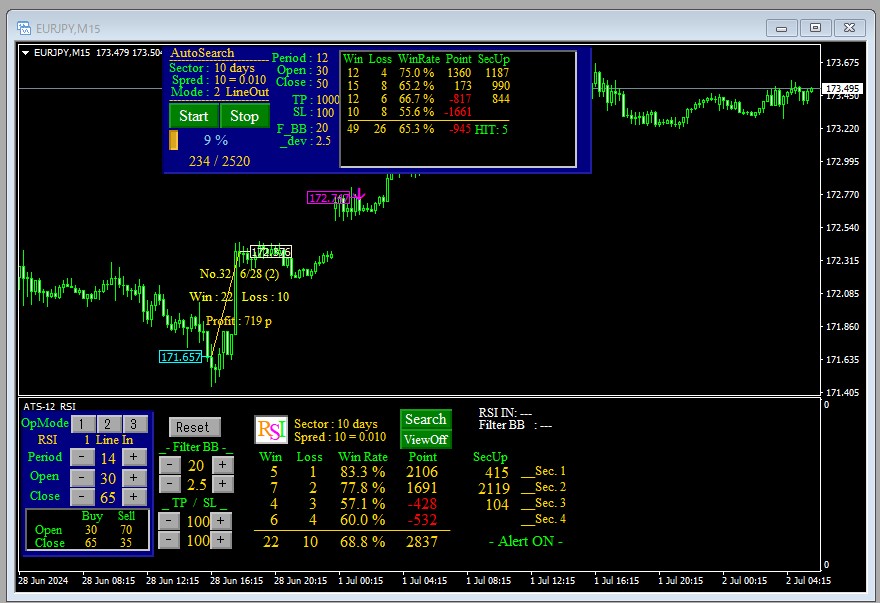
Task: Click the cyan 171.657 price label
Action: point(180,357)
